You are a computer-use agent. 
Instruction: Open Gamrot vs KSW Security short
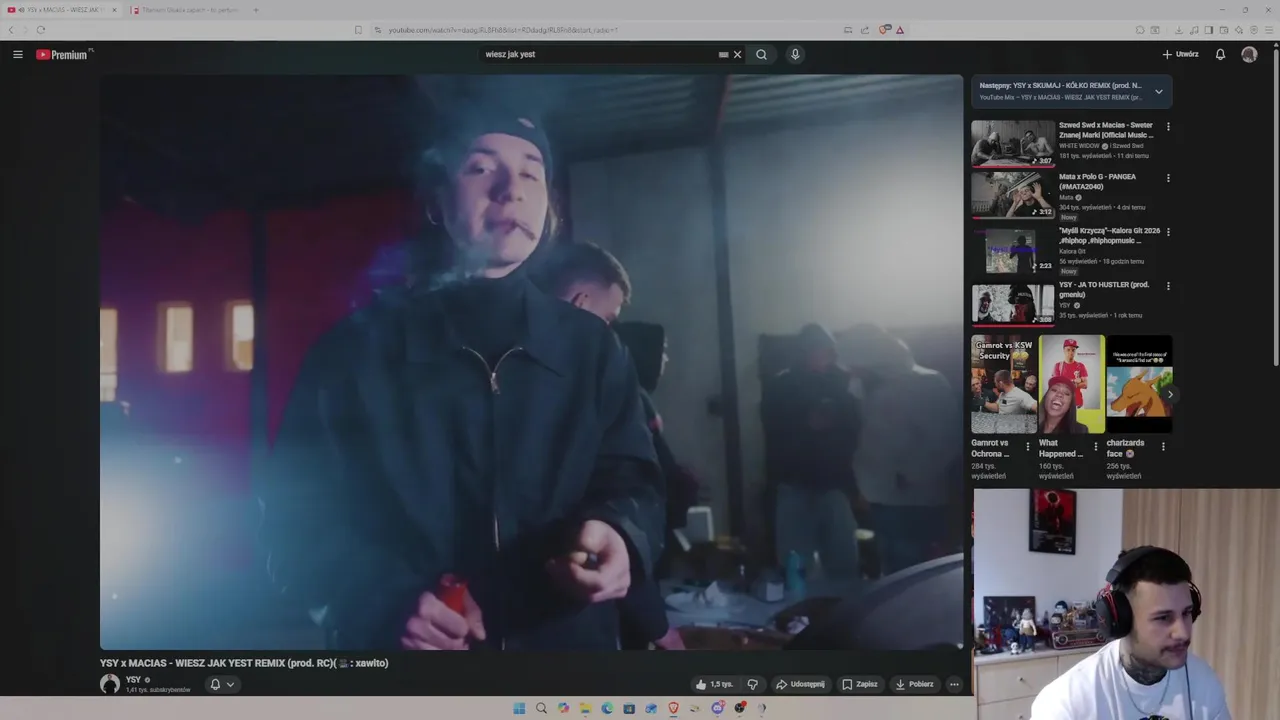[x=1004, y=384]
